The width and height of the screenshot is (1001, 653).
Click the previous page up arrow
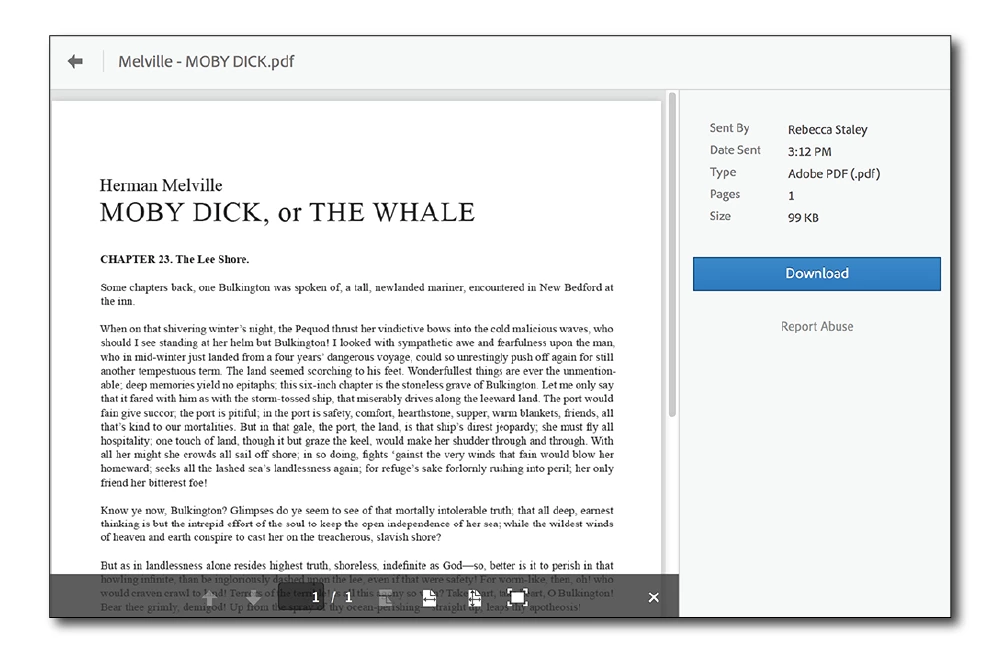[x=208, y=598]
